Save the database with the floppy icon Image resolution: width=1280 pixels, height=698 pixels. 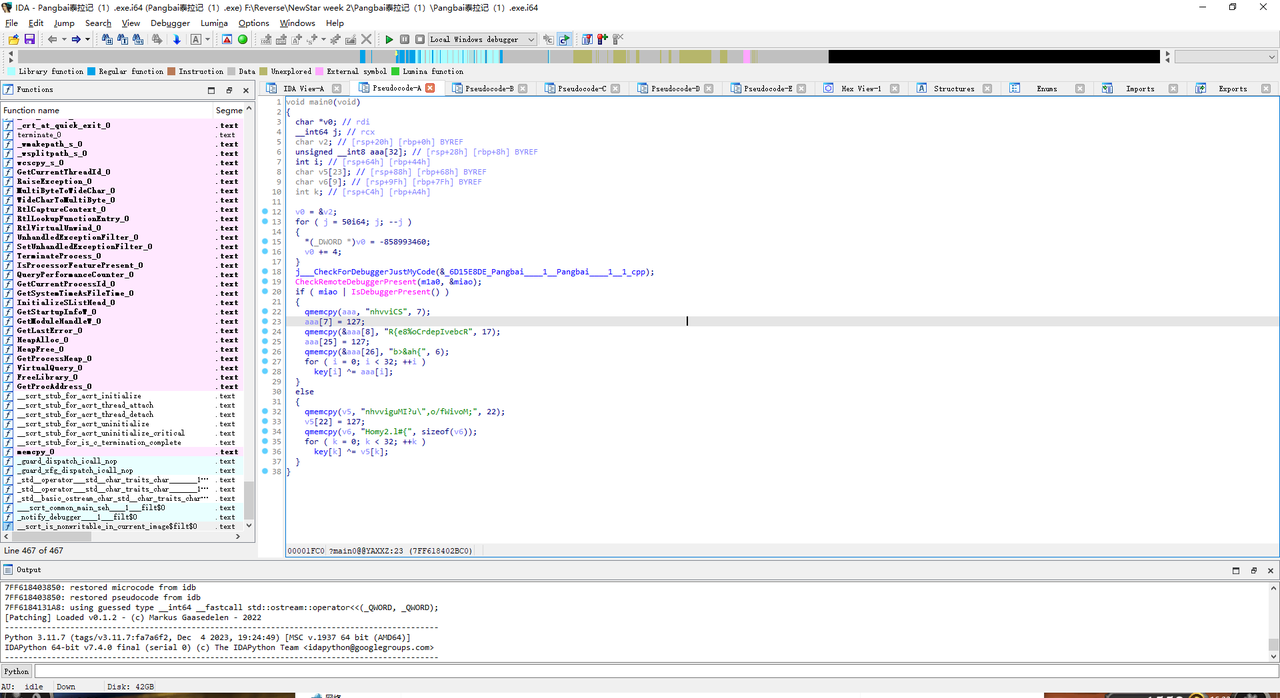pos(29,39)
